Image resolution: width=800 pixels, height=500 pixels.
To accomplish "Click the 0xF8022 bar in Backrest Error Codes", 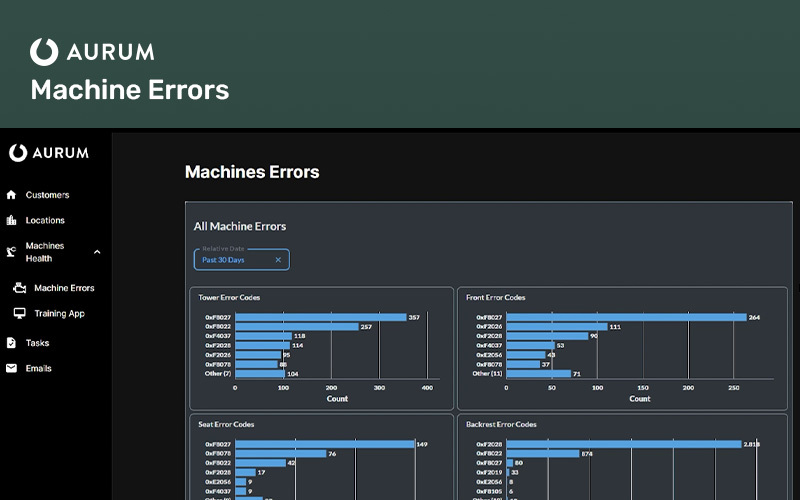I will [x=543, y=454].
